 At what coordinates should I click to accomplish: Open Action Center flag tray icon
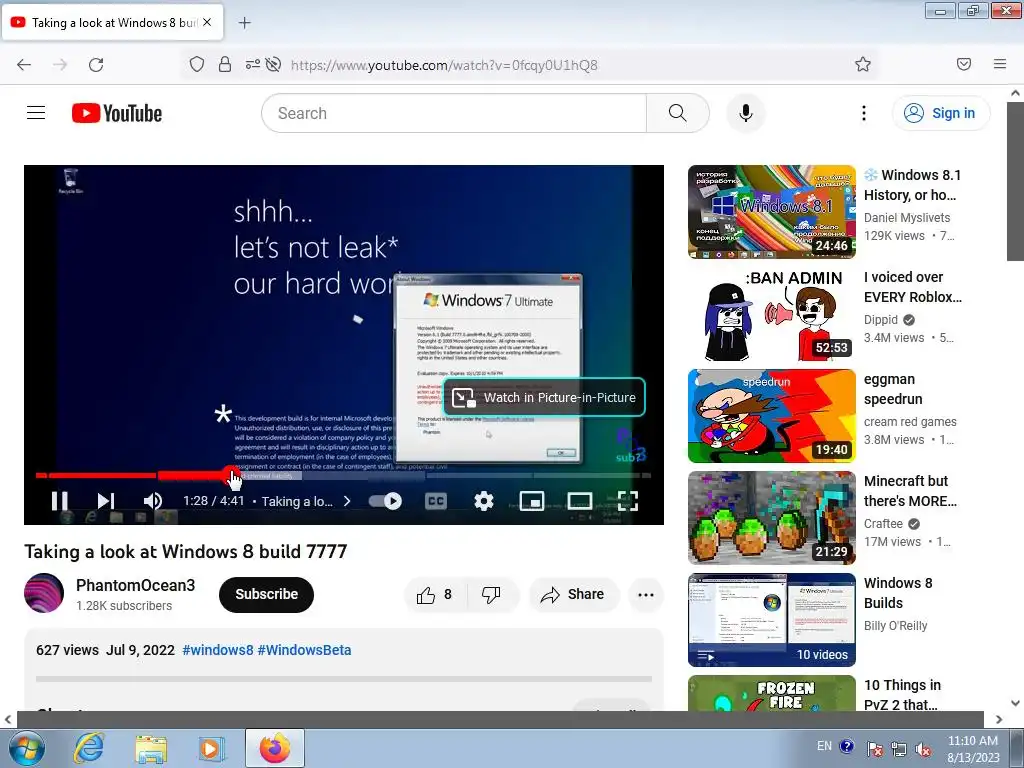(x=874, y=749)
